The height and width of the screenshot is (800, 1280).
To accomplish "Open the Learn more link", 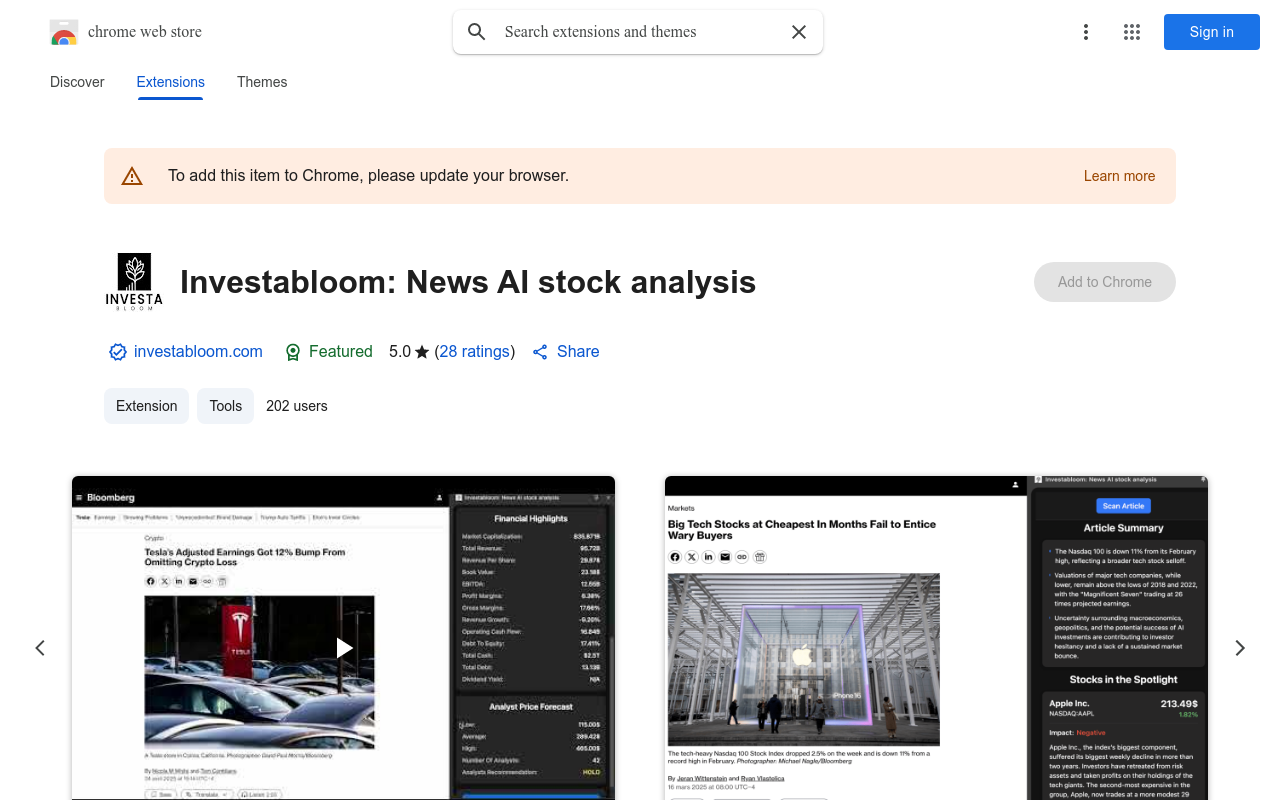I will point(1119,175).
